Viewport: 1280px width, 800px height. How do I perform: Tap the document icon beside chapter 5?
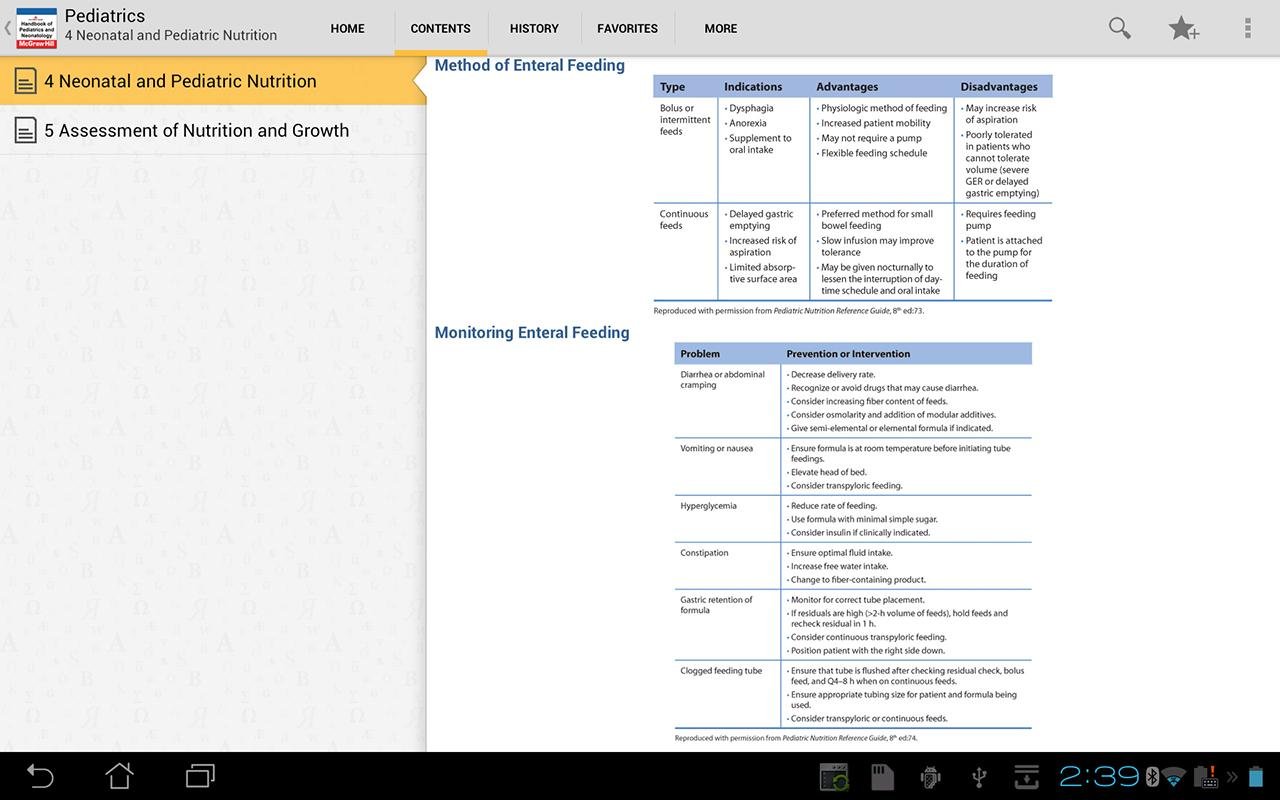click(x=26, y=130)
